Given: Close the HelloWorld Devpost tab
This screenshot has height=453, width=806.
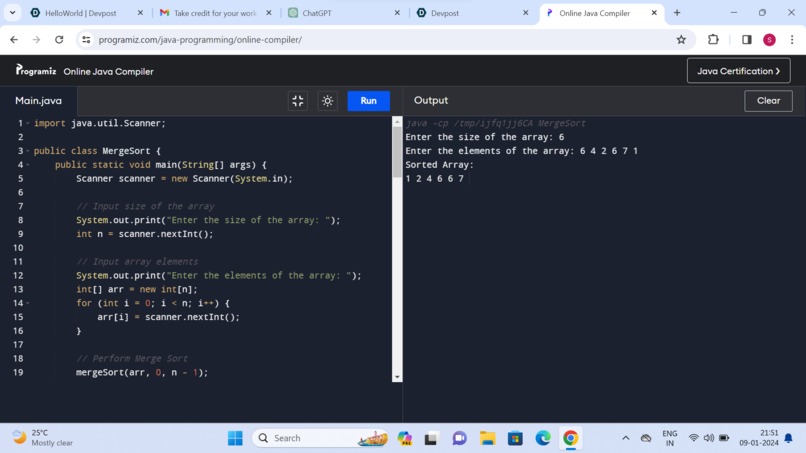Looking at the screenshot, I should click(x=140, y=13).
